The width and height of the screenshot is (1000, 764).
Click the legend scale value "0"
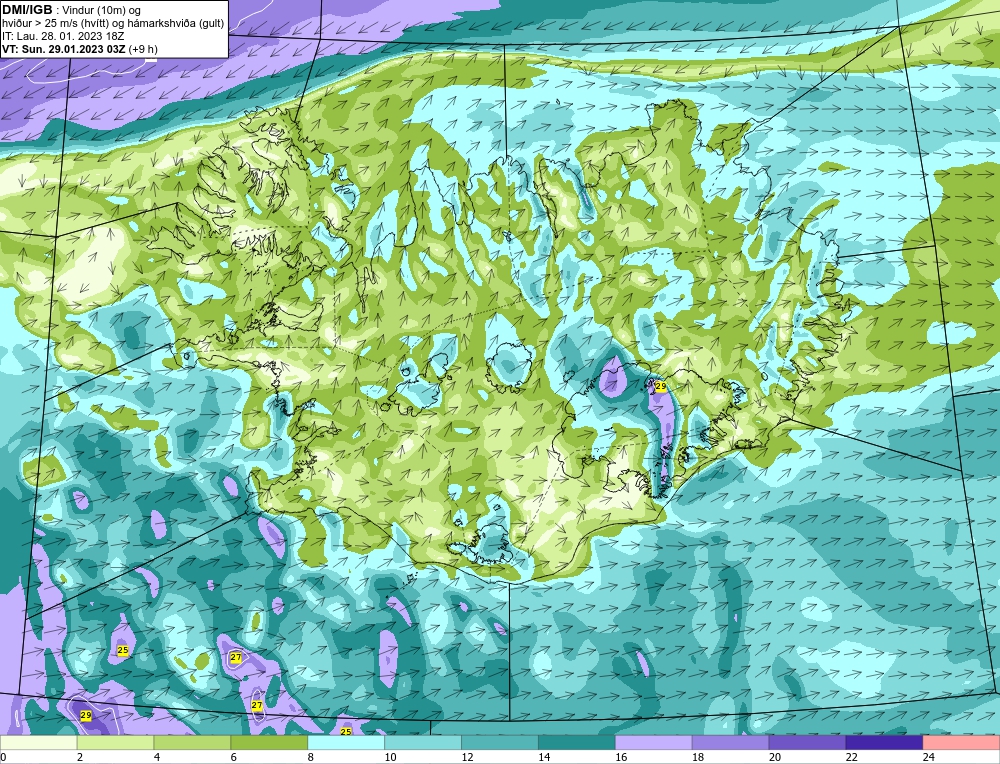[x=3, y=757]
